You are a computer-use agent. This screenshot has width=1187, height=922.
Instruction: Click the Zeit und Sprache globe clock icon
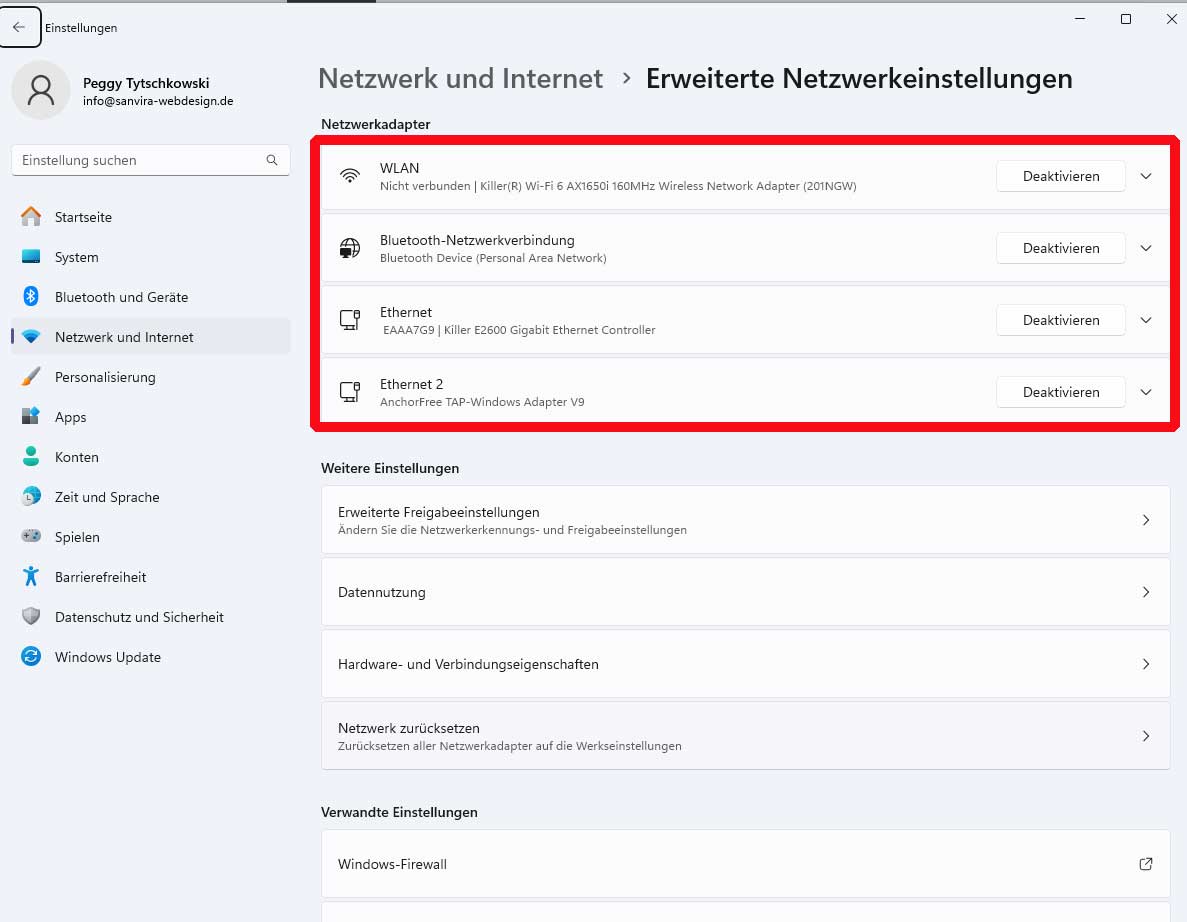(31, 496)
